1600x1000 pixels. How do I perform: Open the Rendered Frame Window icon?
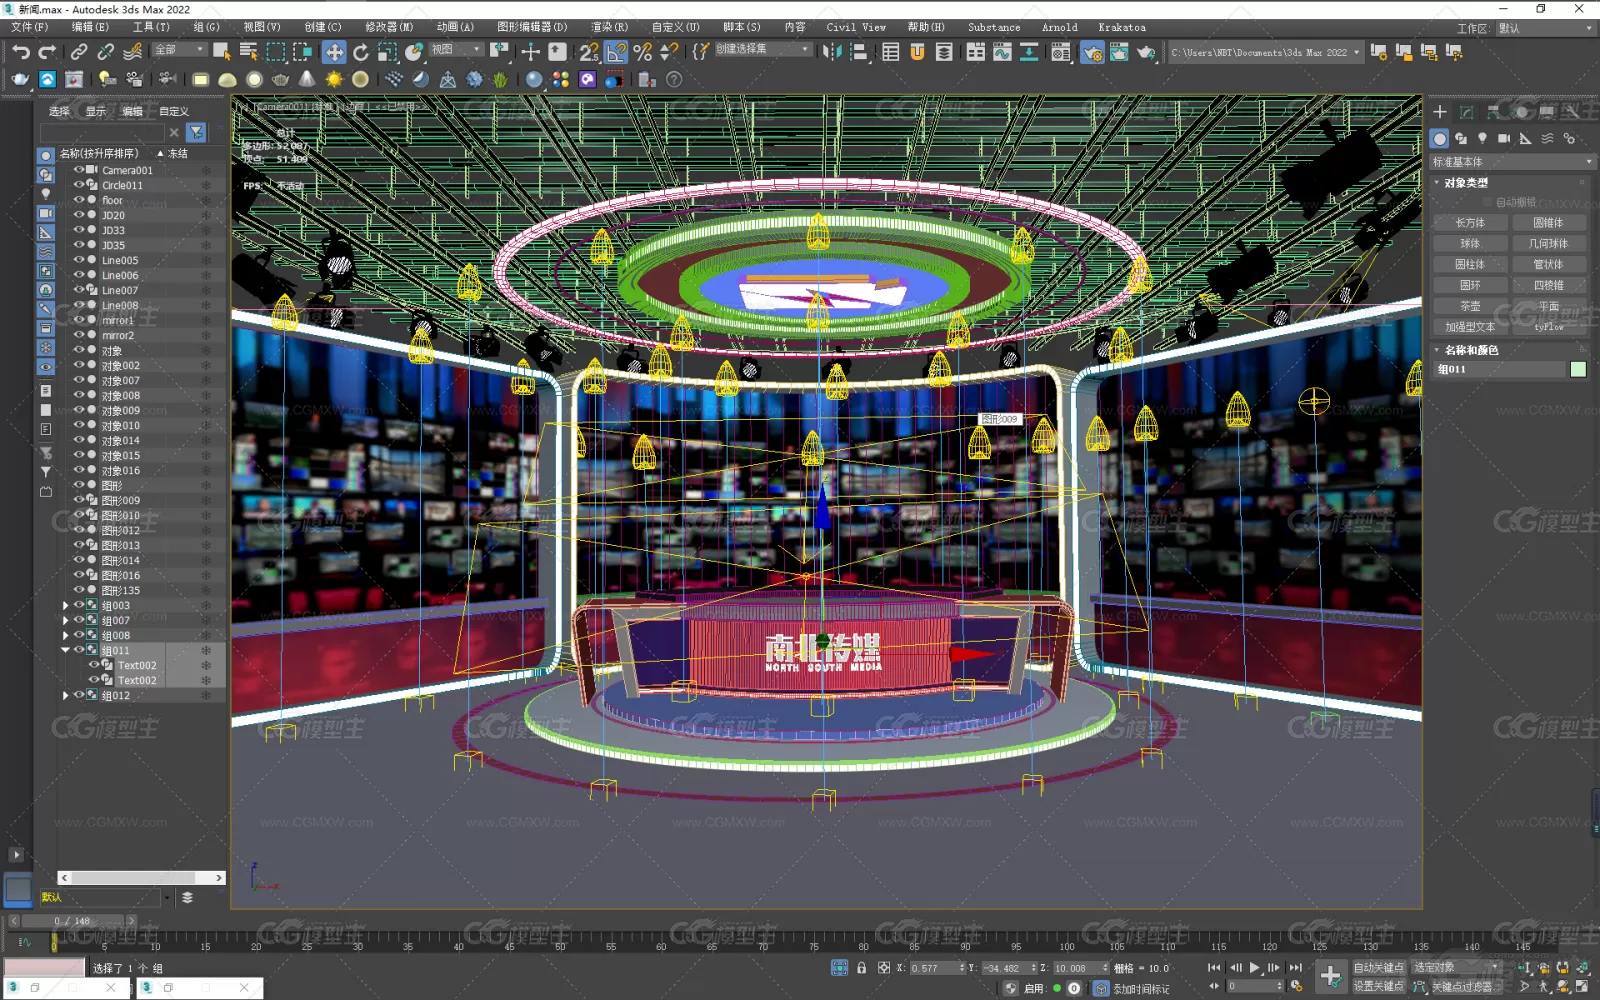pos(1118,52)
